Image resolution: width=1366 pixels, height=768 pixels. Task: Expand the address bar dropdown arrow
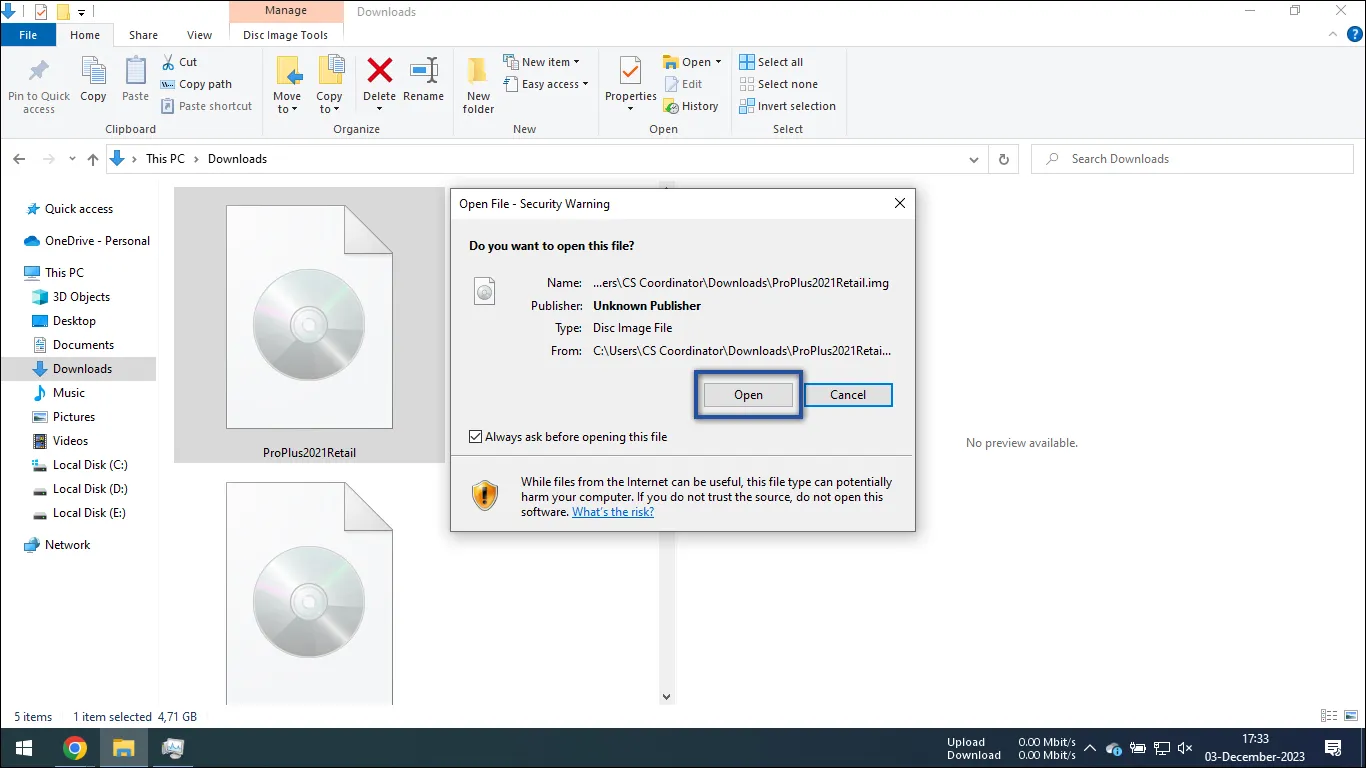click(973, 158)
